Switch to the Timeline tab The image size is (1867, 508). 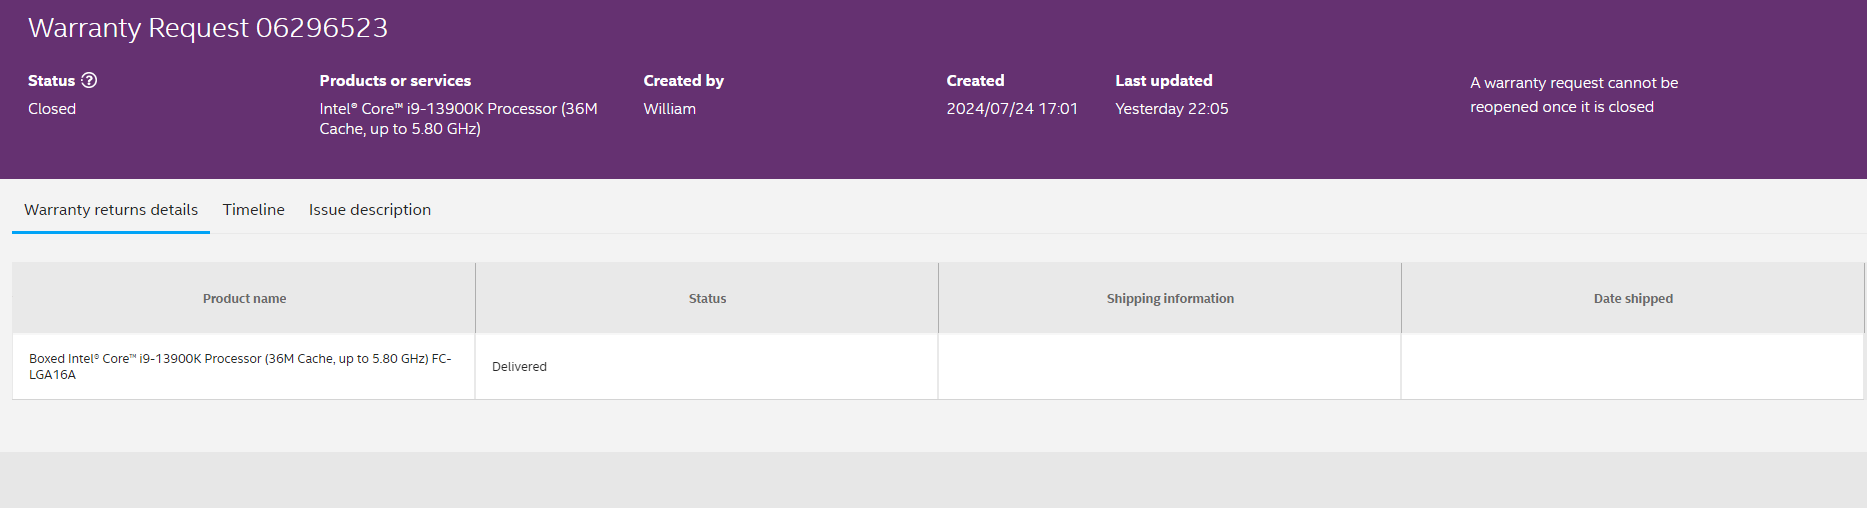coord(253,210)
